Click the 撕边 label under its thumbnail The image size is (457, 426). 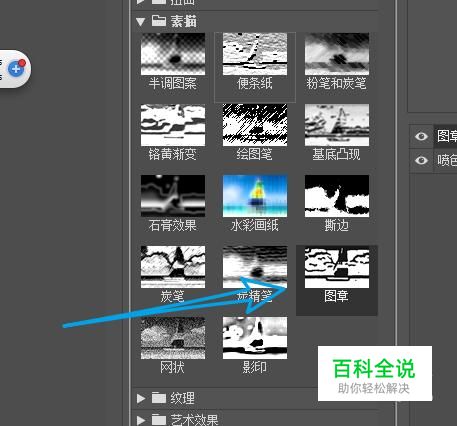pos(337,225)
